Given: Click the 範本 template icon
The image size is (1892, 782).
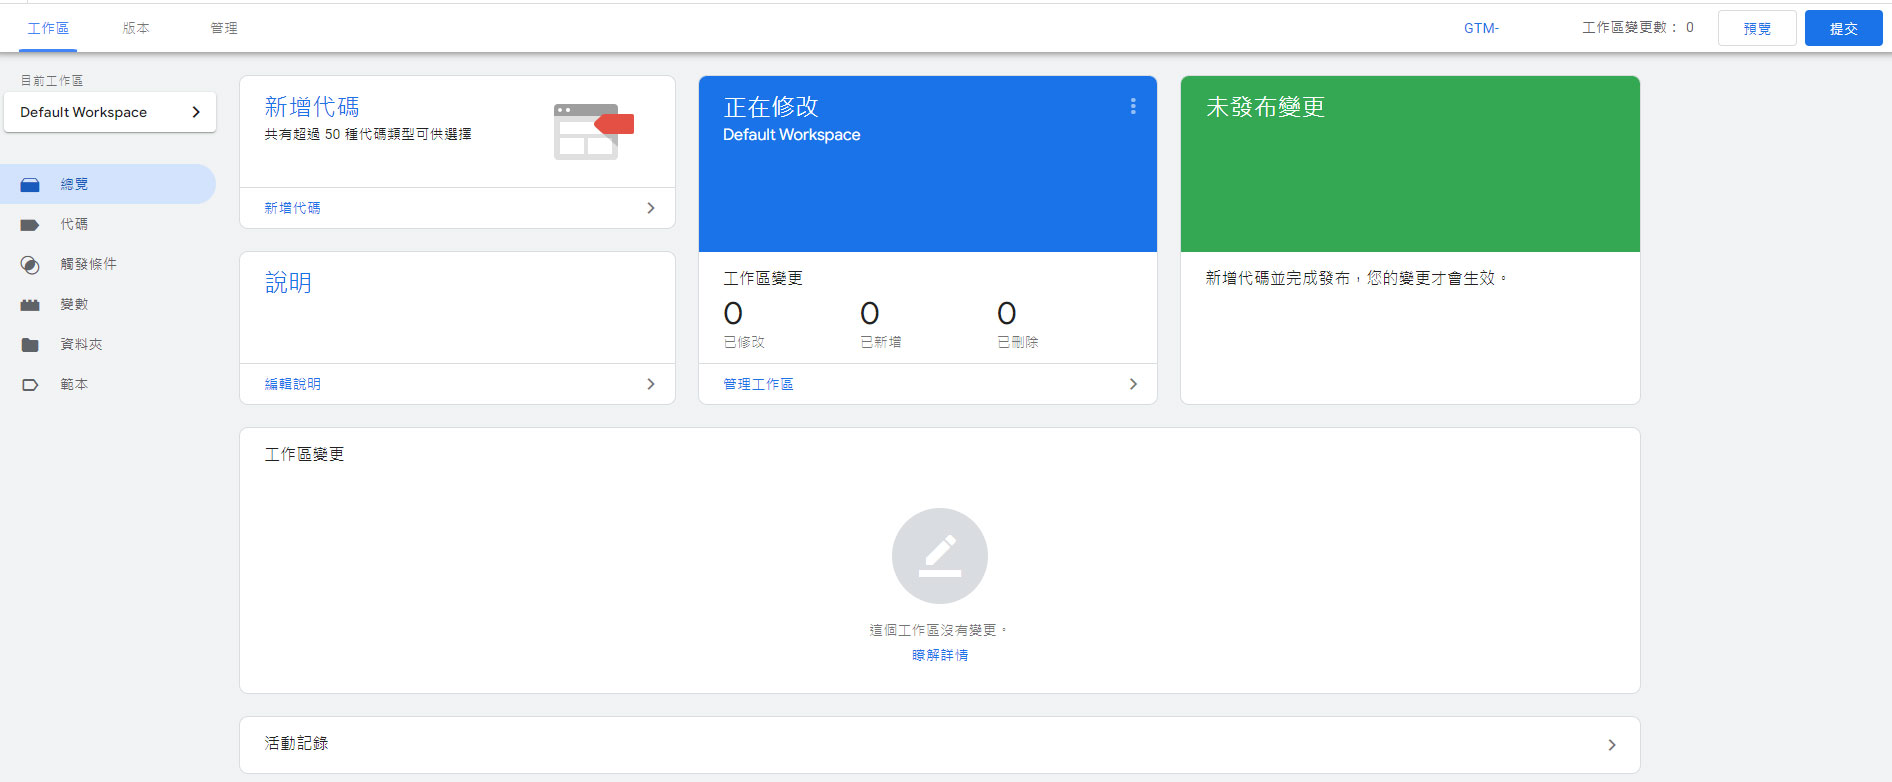Looking at the screenshot, I should [x=30, y=385].
